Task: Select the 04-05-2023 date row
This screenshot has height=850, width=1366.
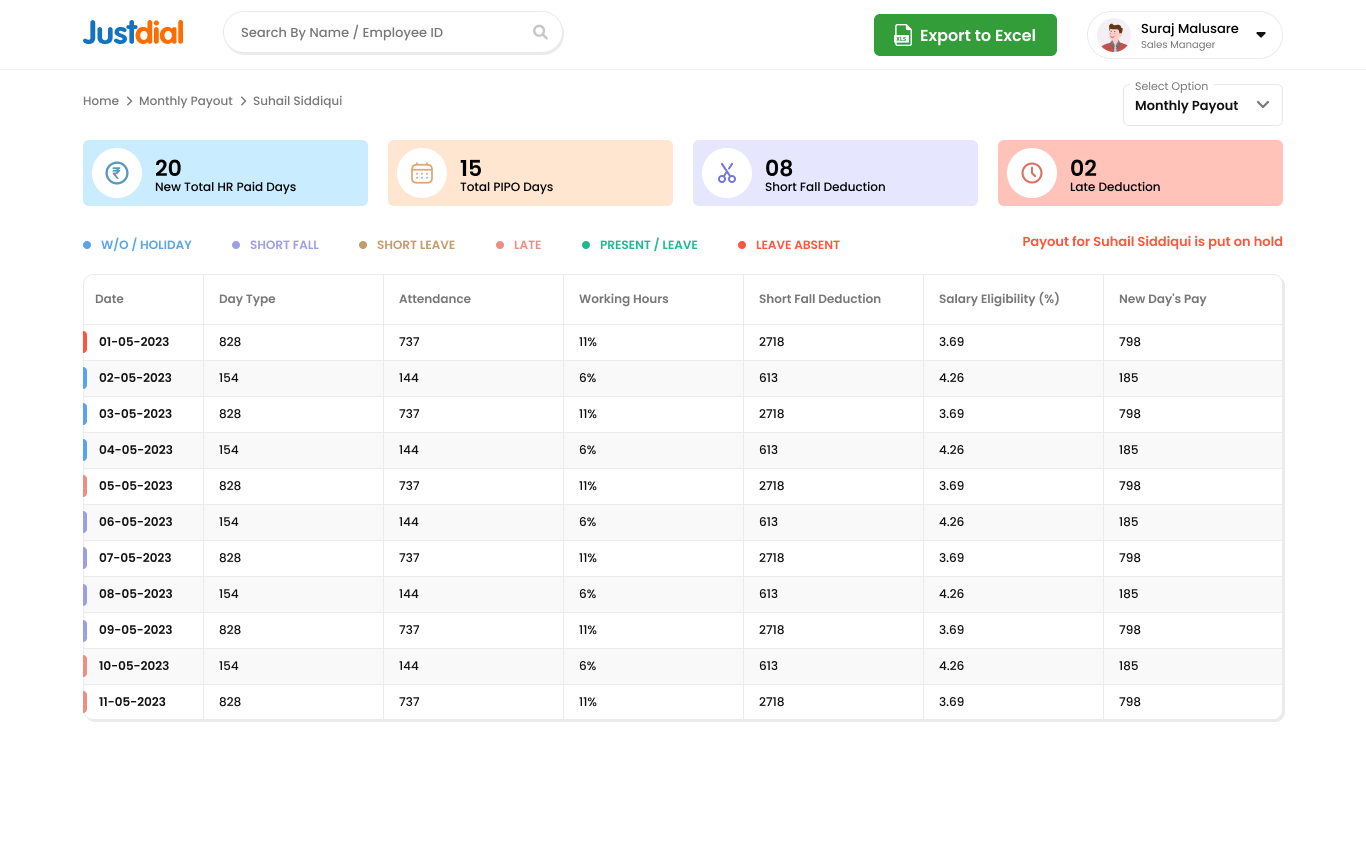Action: pos(683,450)
